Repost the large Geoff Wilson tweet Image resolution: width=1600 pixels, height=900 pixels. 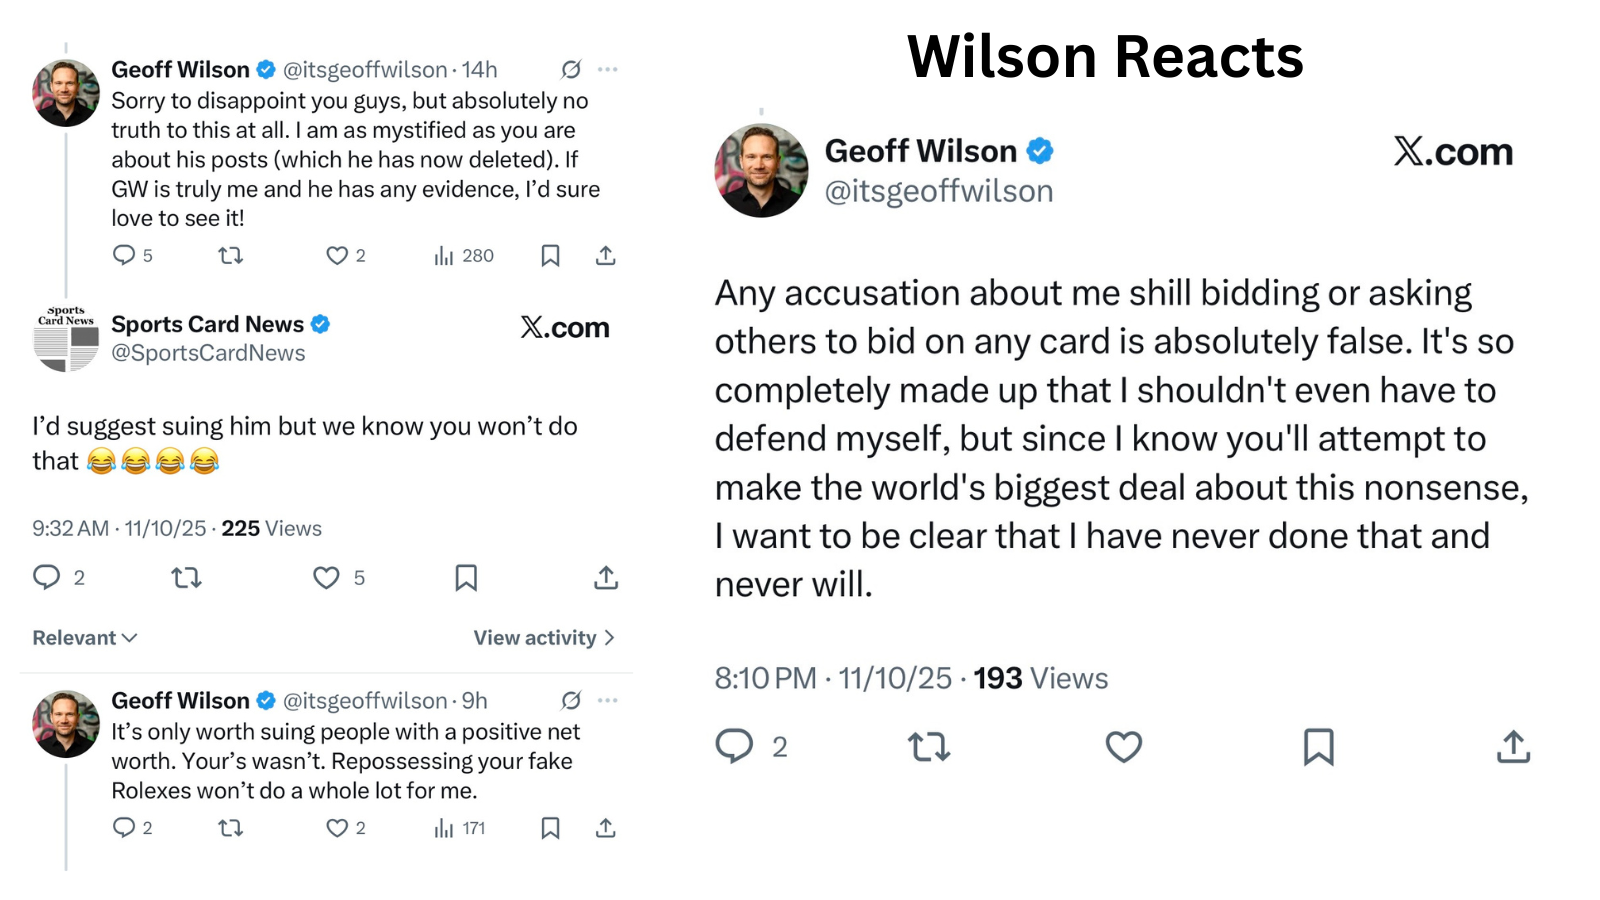click(929, 747)
